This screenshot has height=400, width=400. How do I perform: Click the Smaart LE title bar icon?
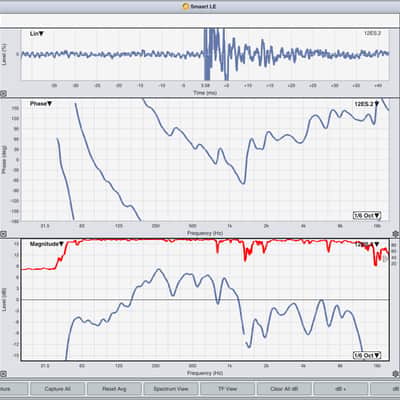coord(186,6)
